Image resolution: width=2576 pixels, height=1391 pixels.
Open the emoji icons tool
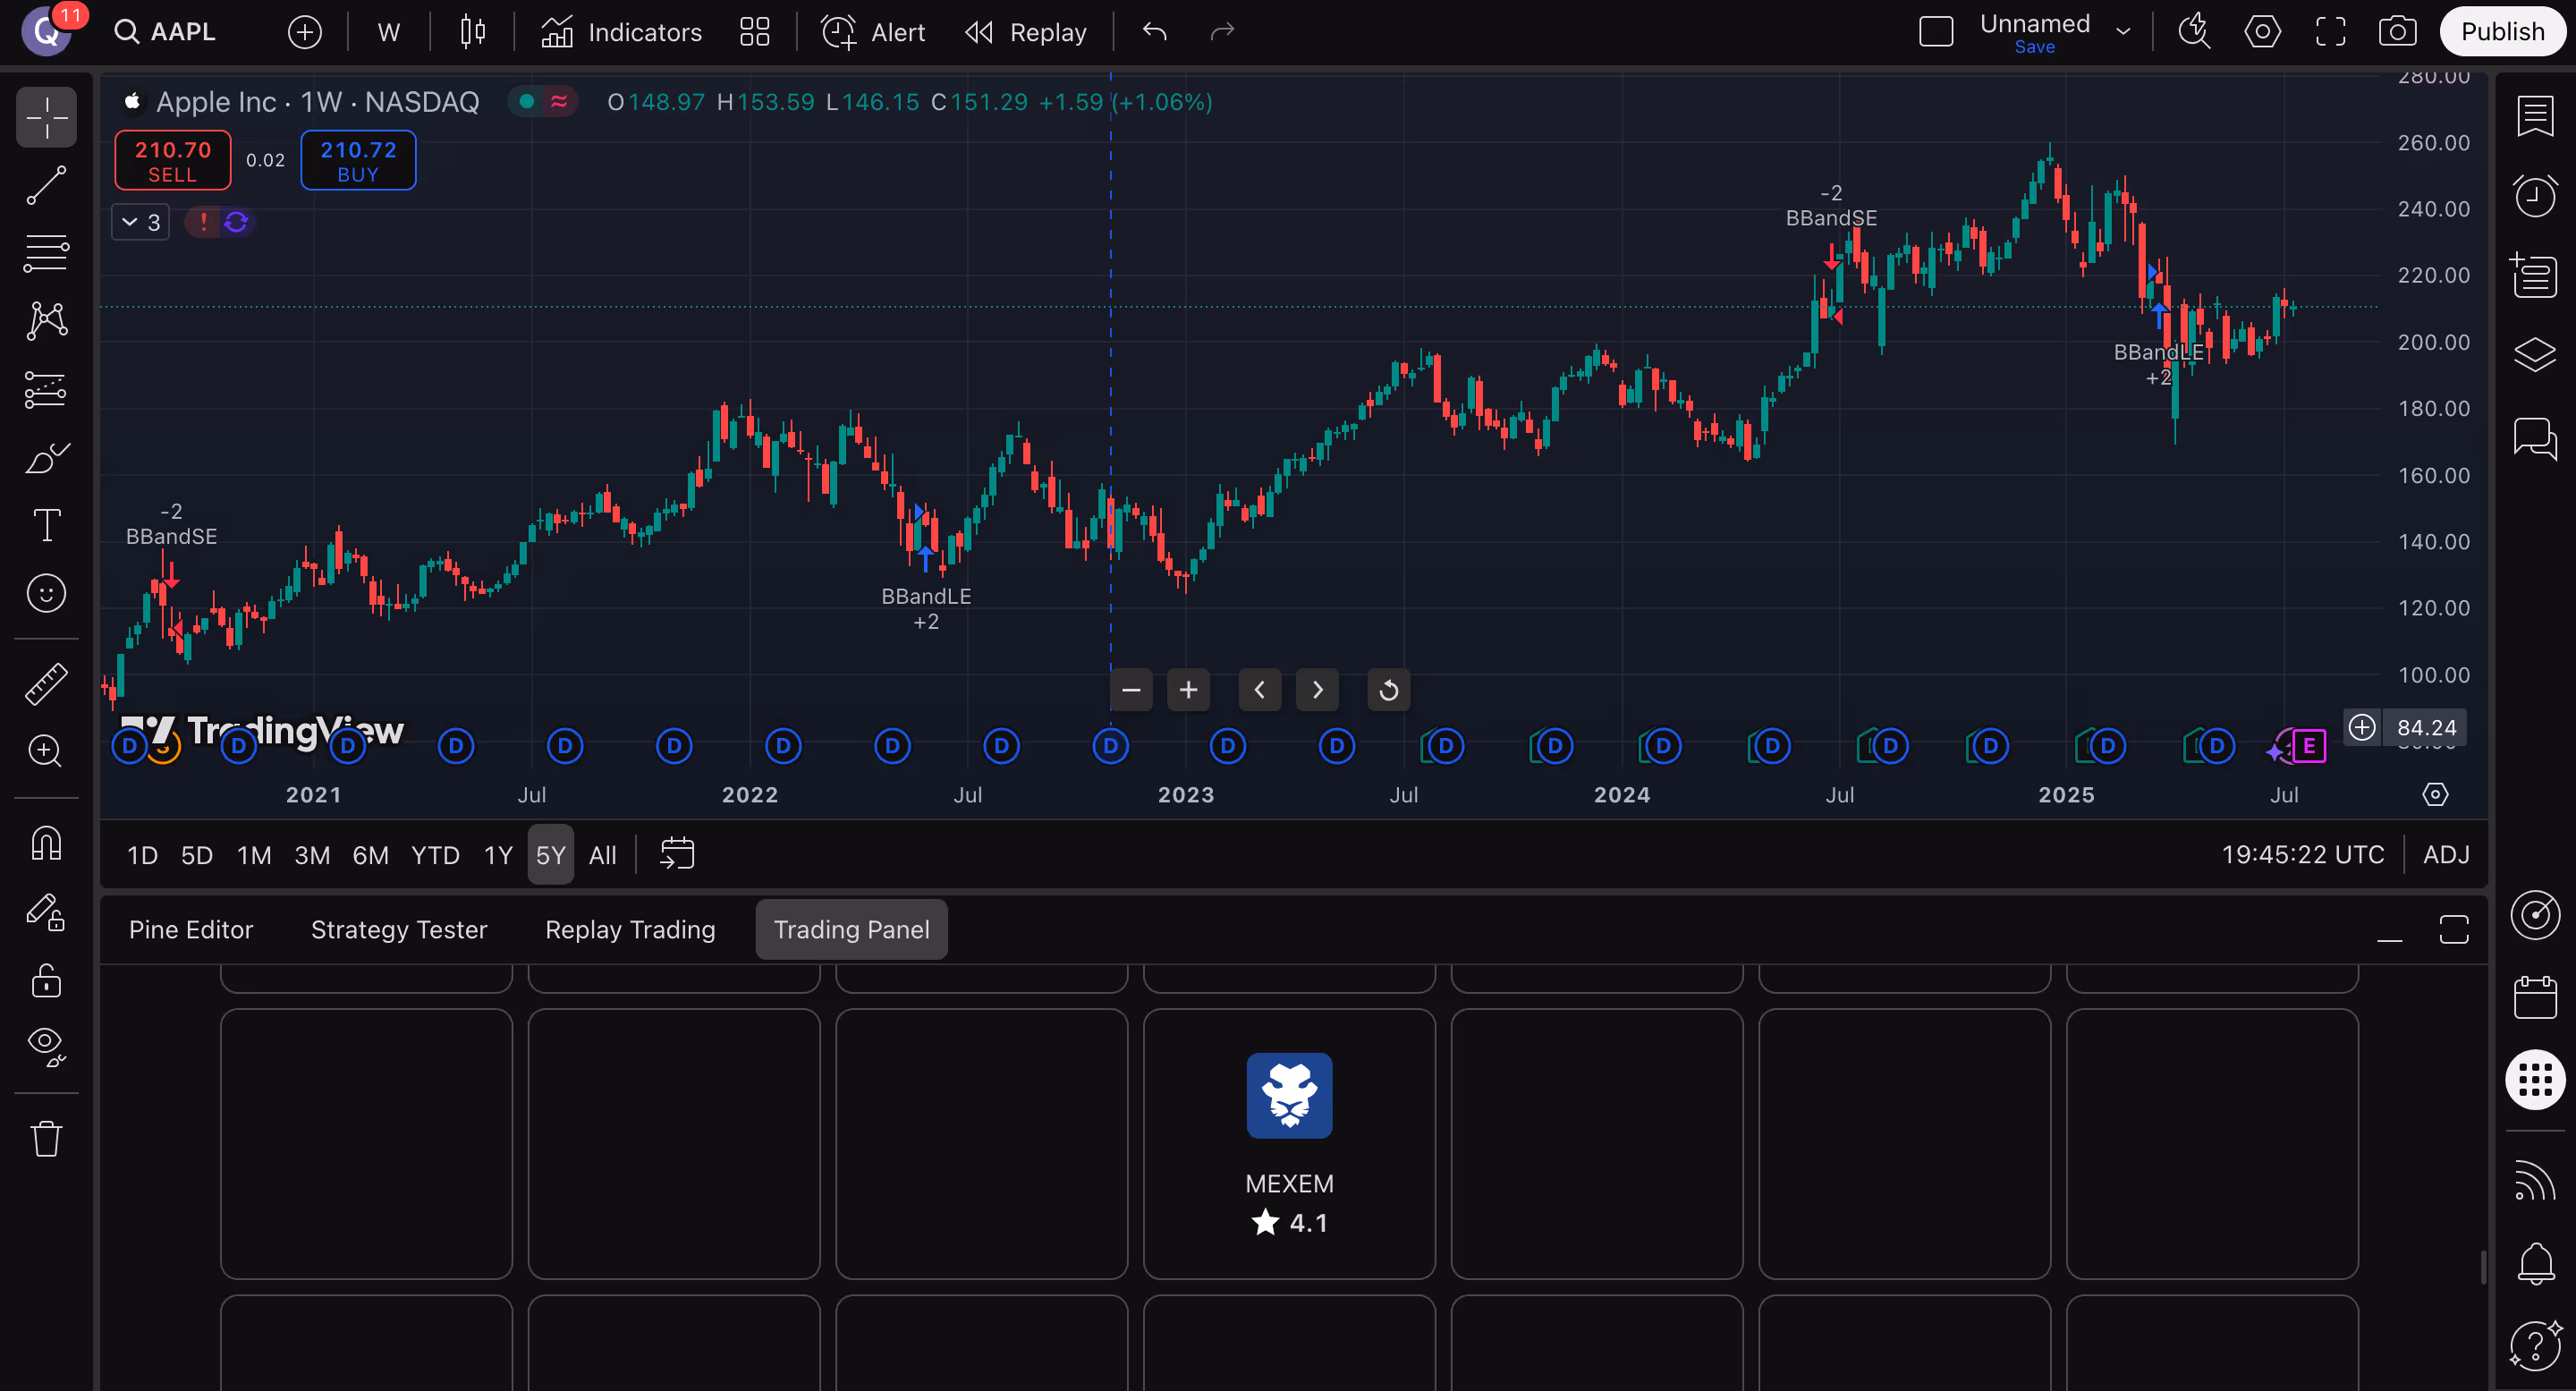point(46,593)
